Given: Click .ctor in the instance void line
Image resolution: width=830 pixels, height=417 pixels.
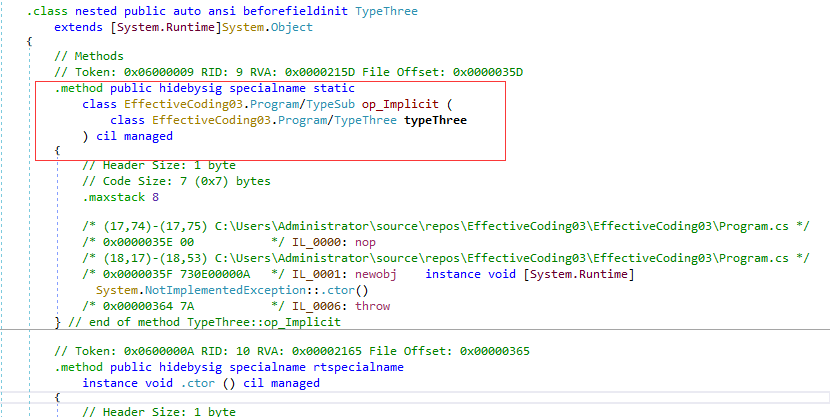Looking at the screenshot, I should click(197, 383).
